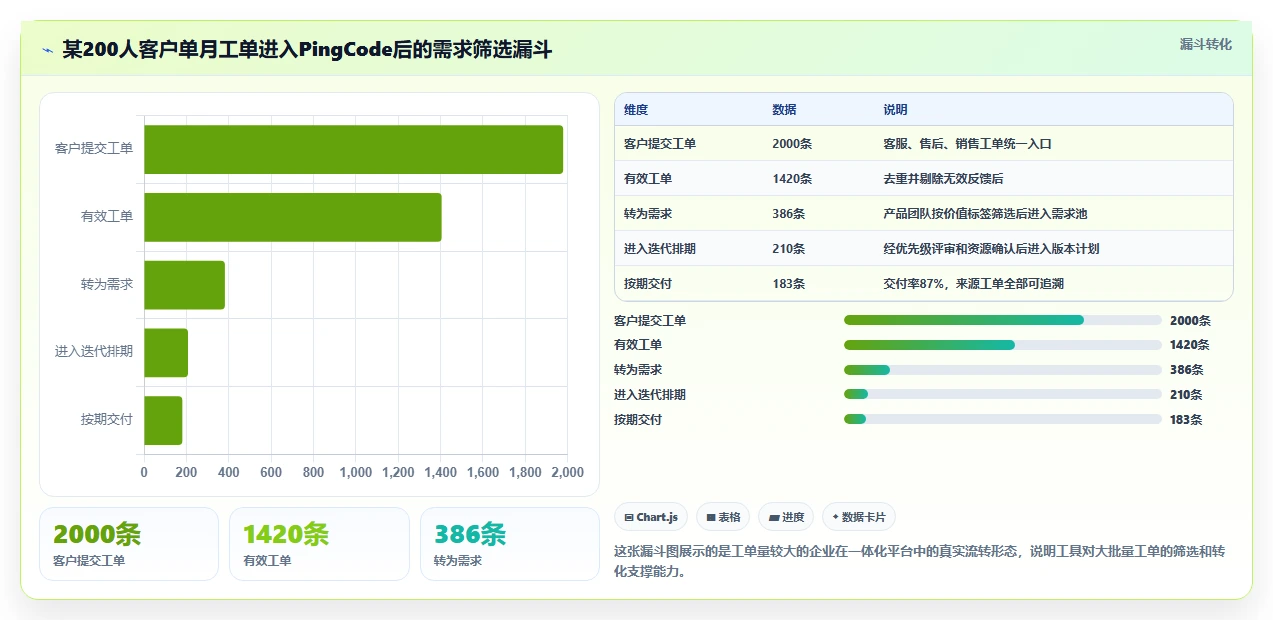Click cell 产品团队按价值标签筛选后进入需求池
This screenshot has width=1273, height=620.
(x=985, y=214)
